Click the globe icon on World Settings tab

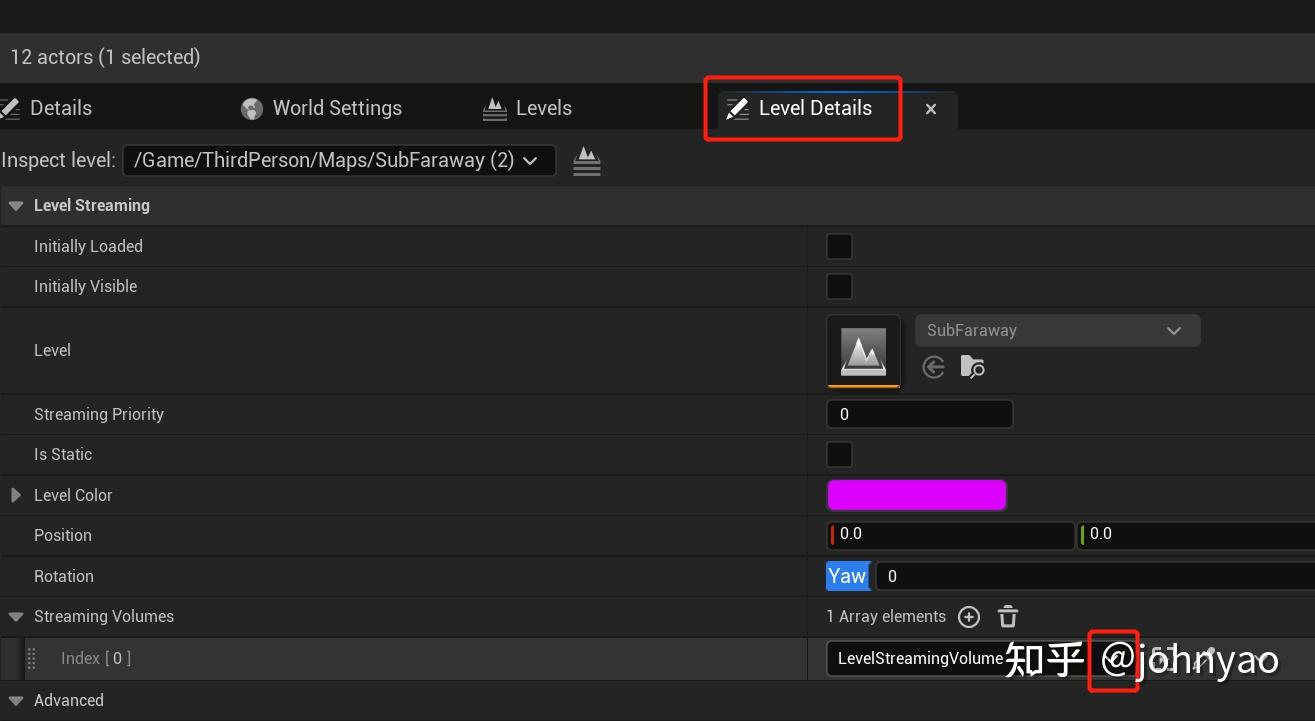pyautogui.click(x=251, y=108)
